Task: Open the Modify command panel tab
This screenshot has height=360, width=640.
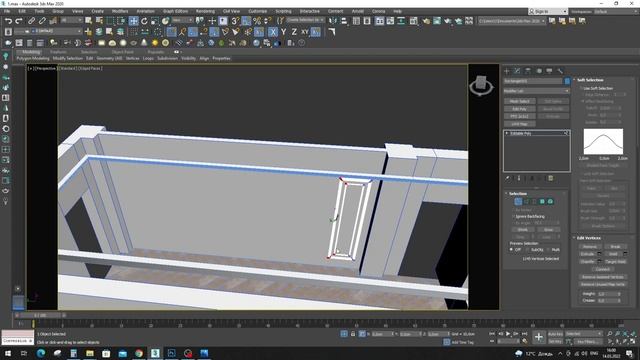Action: (x=517, y=71)
